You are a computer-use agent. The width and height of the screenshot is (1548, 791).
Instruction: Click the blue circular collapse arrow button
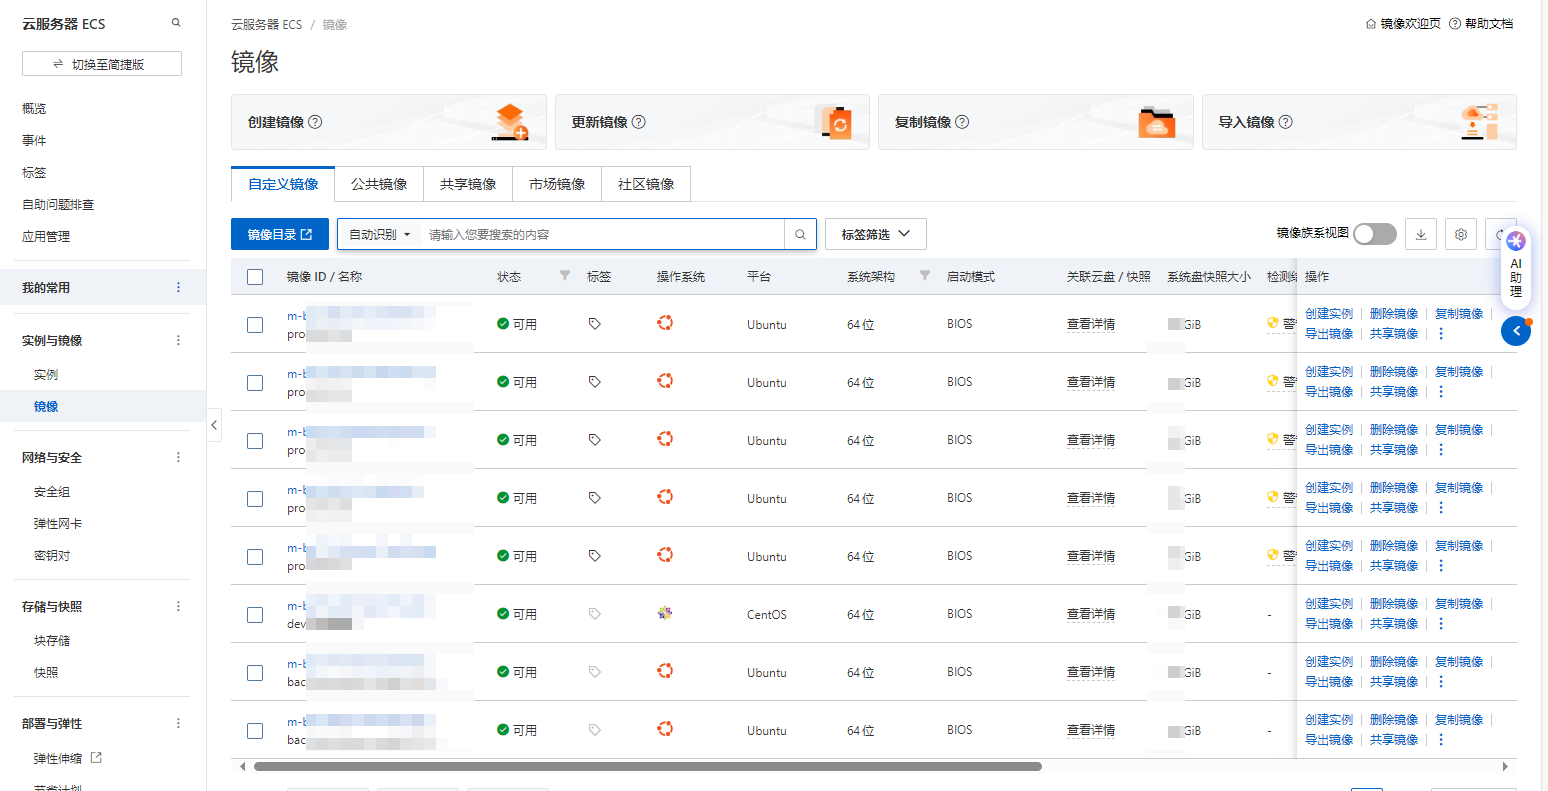click(1516, 331)
